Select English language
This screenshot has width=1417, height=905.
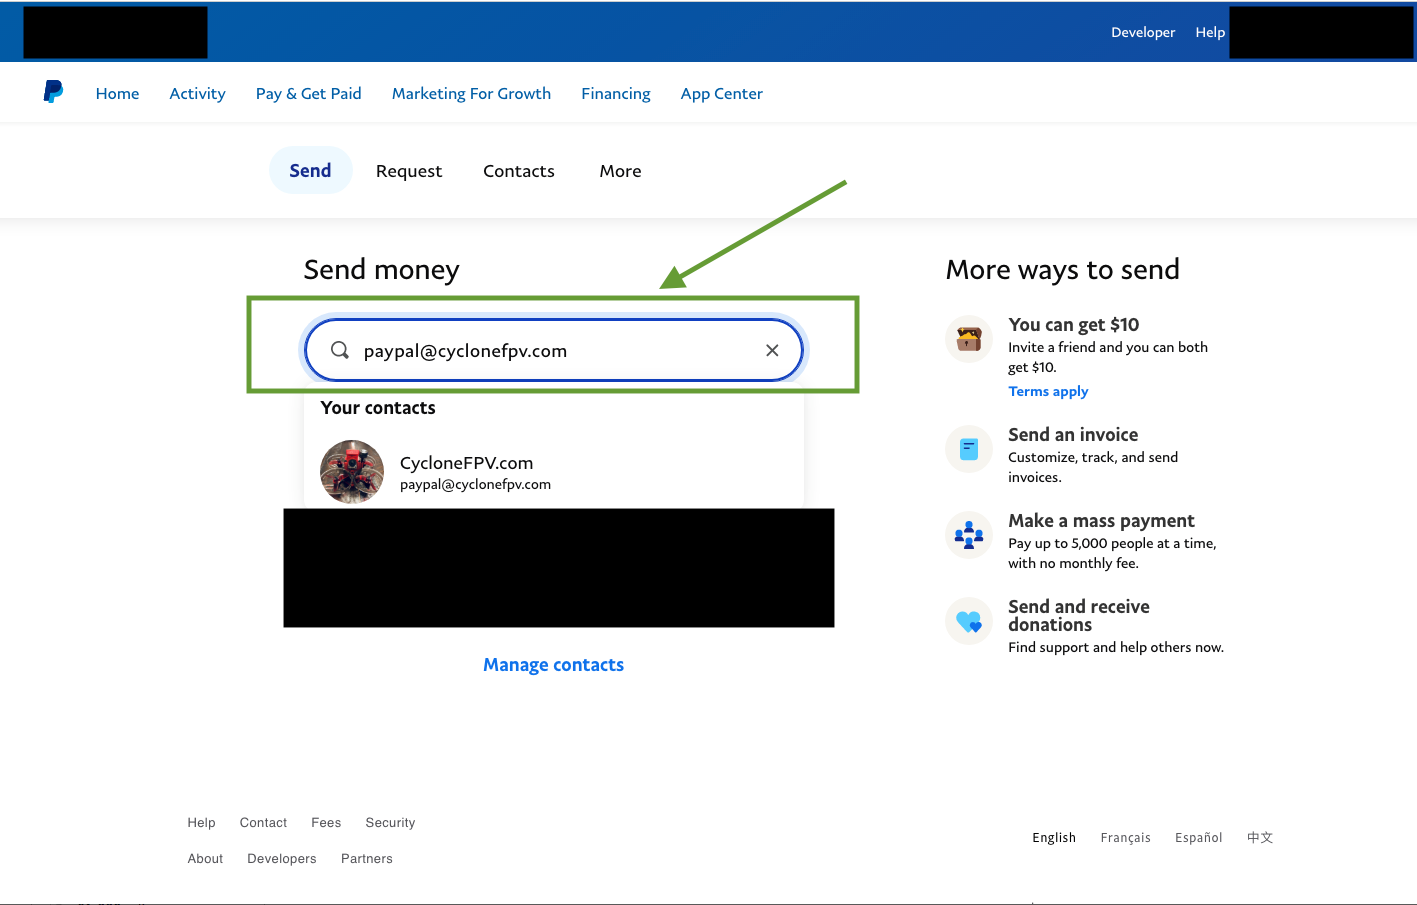point(1054,838)
